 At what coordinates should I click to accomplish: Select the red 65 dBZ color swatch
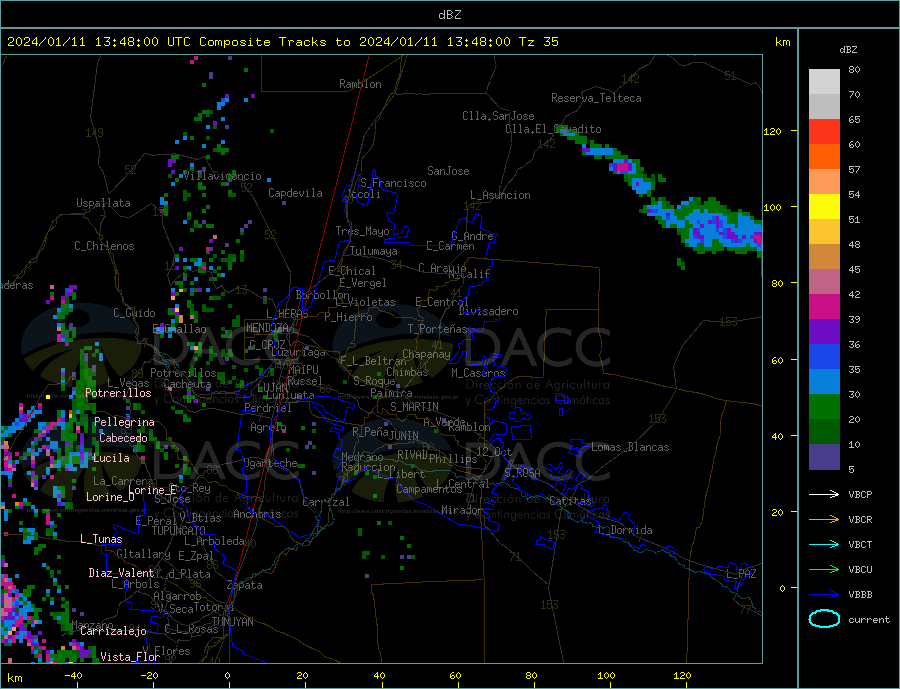pyautogui.click(x=824, y=131)
